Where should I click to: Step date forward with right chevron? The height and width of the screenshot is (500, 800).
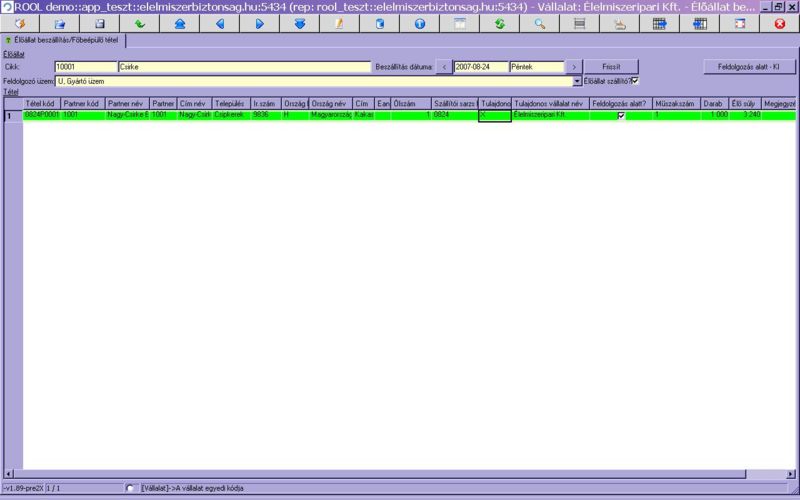click(574, 67)
